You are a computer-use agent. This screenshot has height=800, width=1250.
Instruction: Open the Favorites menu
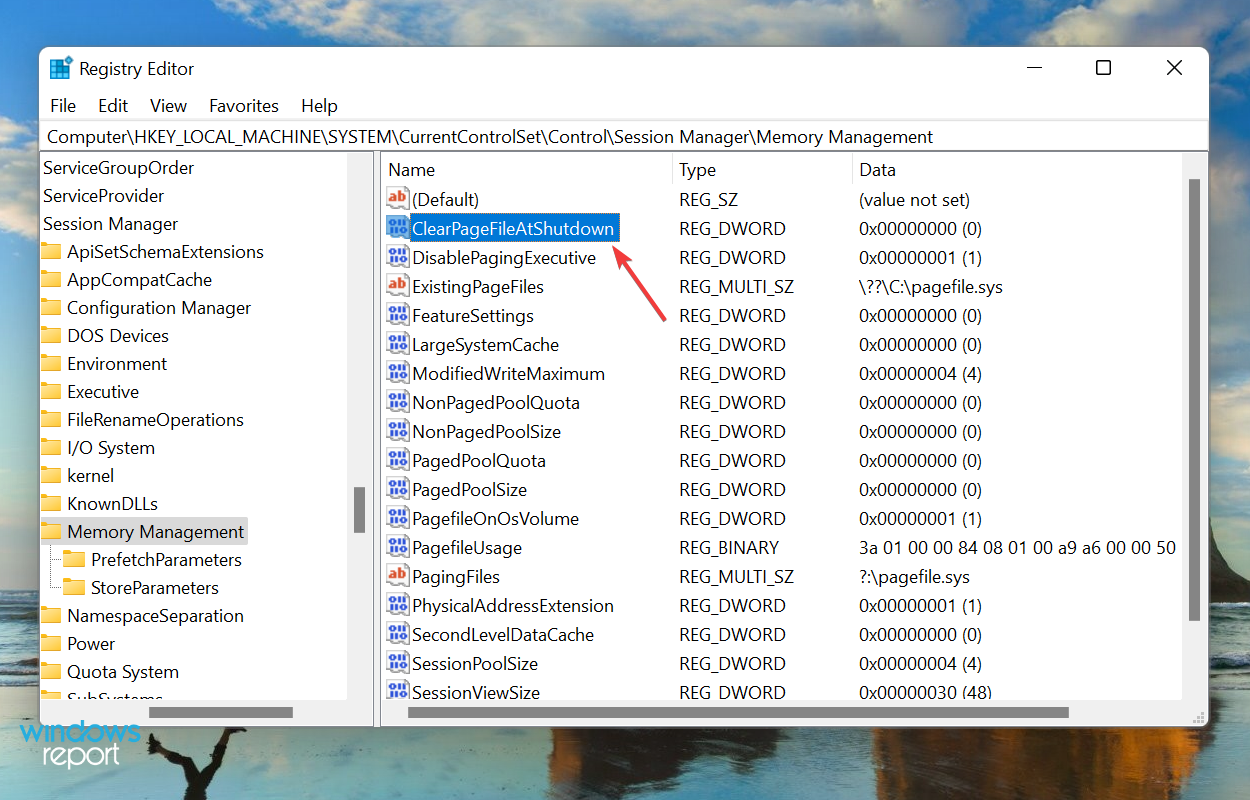(243, 105)
